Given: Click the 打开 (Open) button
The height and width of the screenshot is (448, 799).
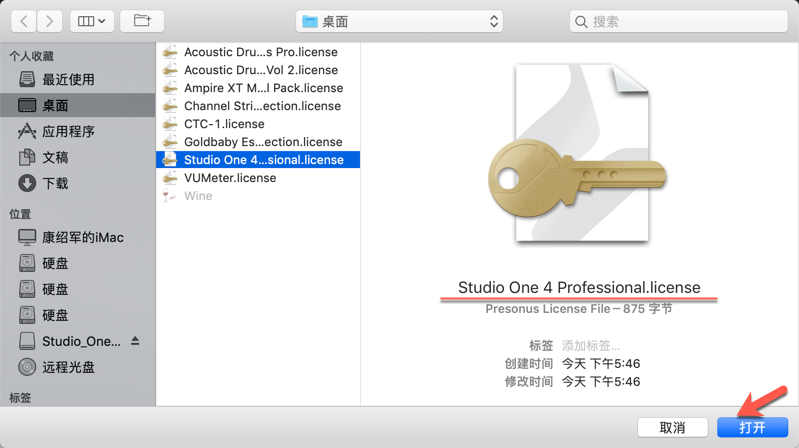Looking at the screenshot, I should (753, 427).
